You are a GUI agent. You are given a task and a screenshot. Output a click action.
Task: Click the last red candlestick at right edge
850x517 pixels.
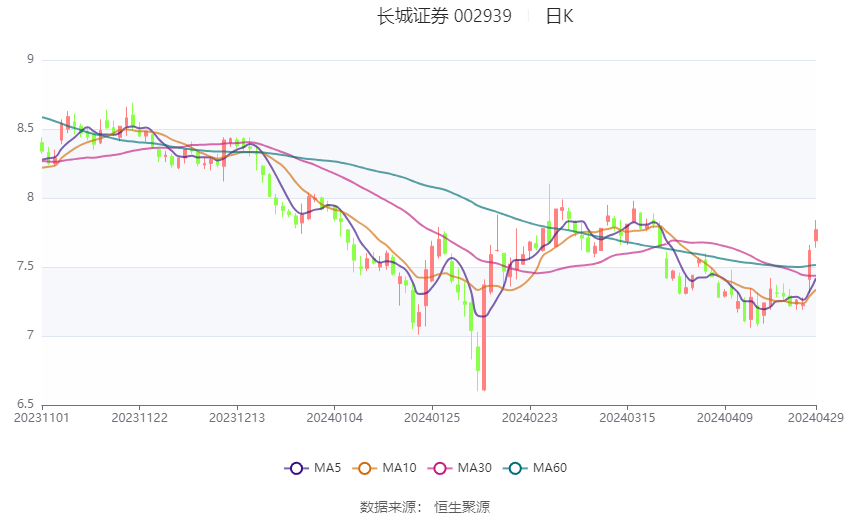pos(816,235)
